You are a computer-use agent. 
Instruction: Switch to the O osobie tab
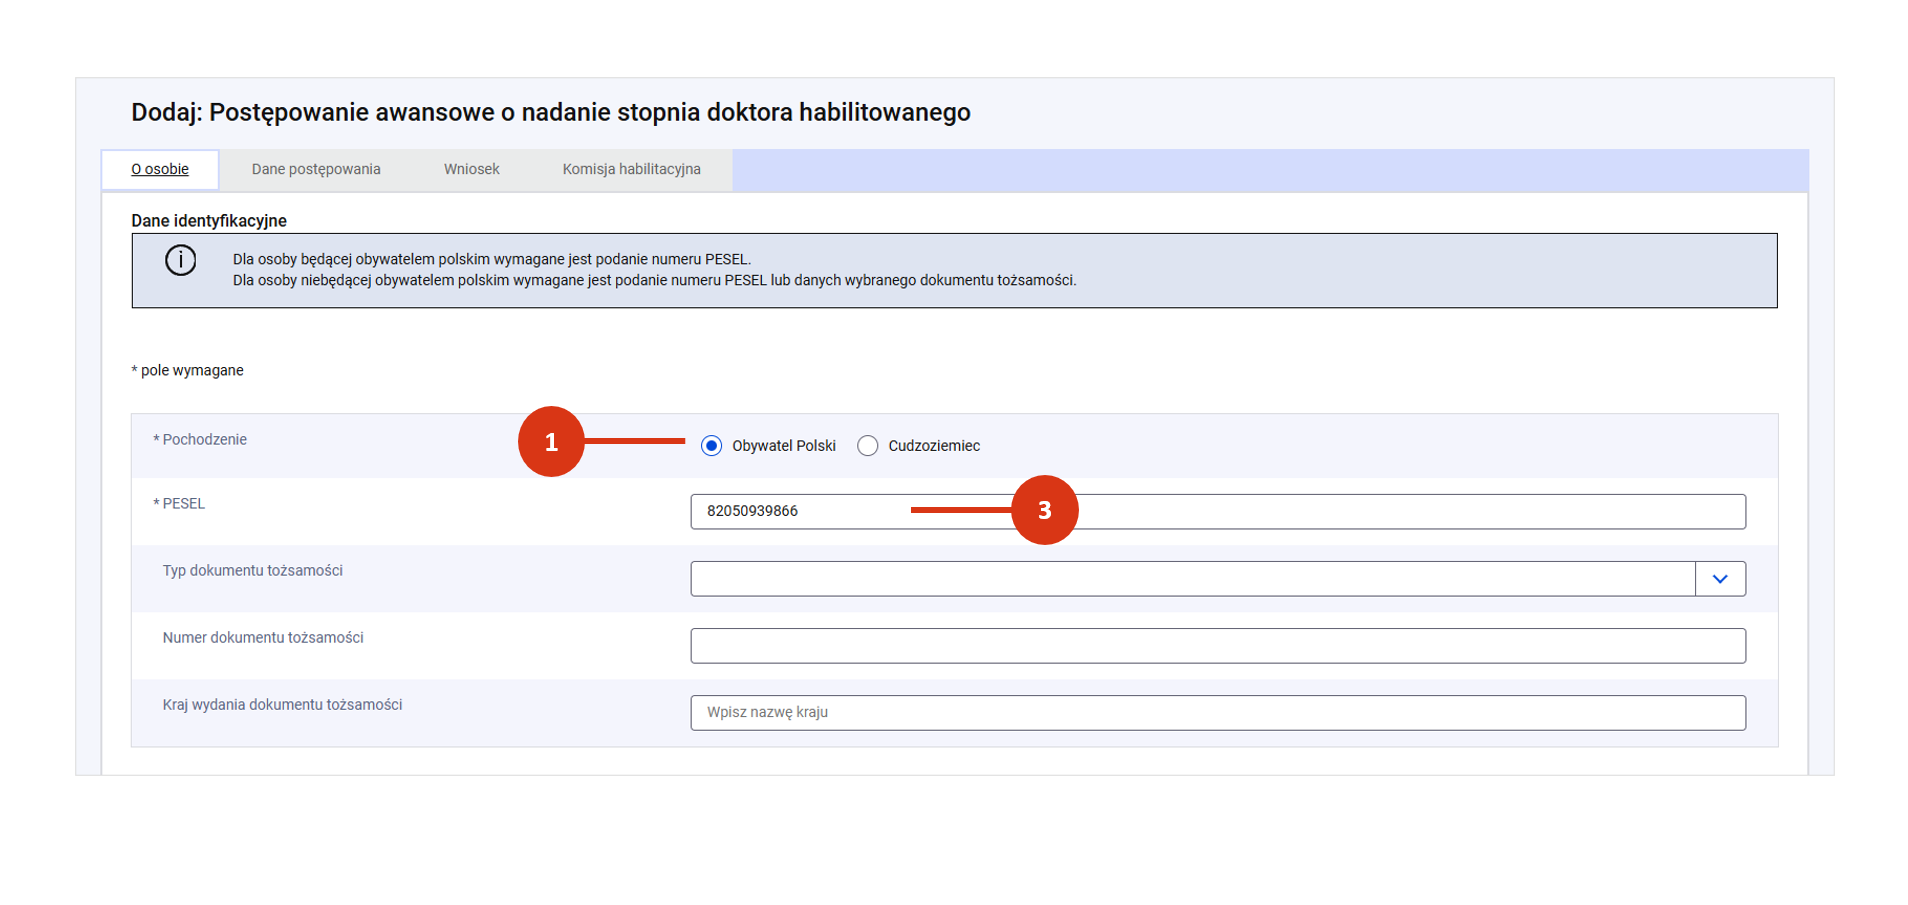coord(160,170)
